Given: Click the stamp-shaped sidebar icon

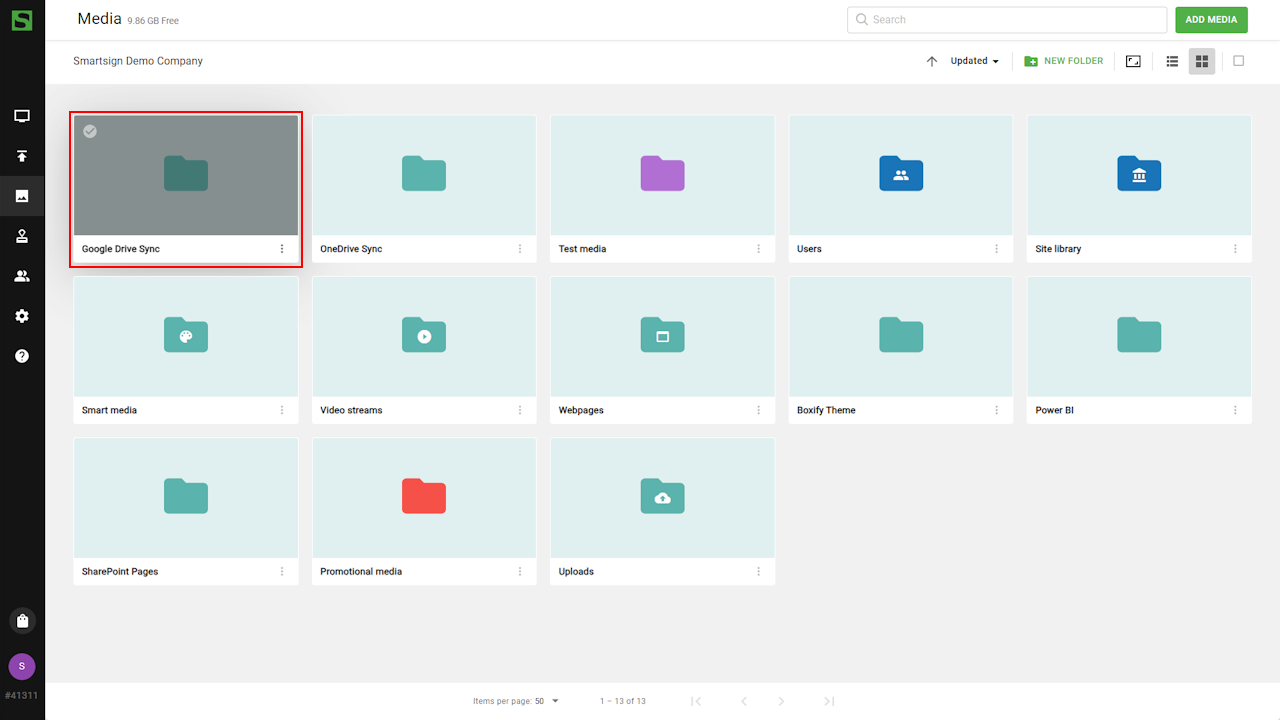Looking at the screenshot, I should tap(22, 236).
